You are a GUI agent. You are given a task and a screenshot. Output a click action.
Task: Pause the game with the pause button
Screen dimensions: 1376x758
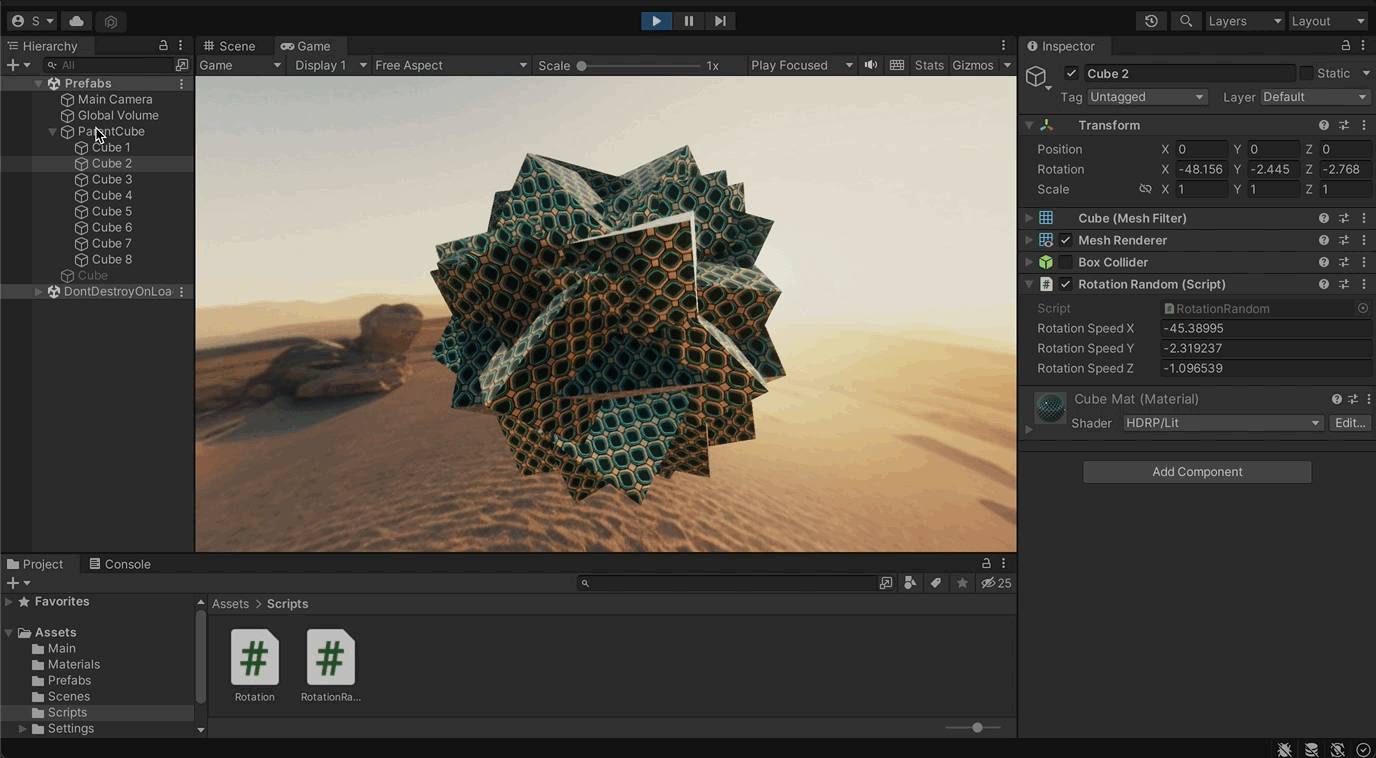tap(688, 21)
